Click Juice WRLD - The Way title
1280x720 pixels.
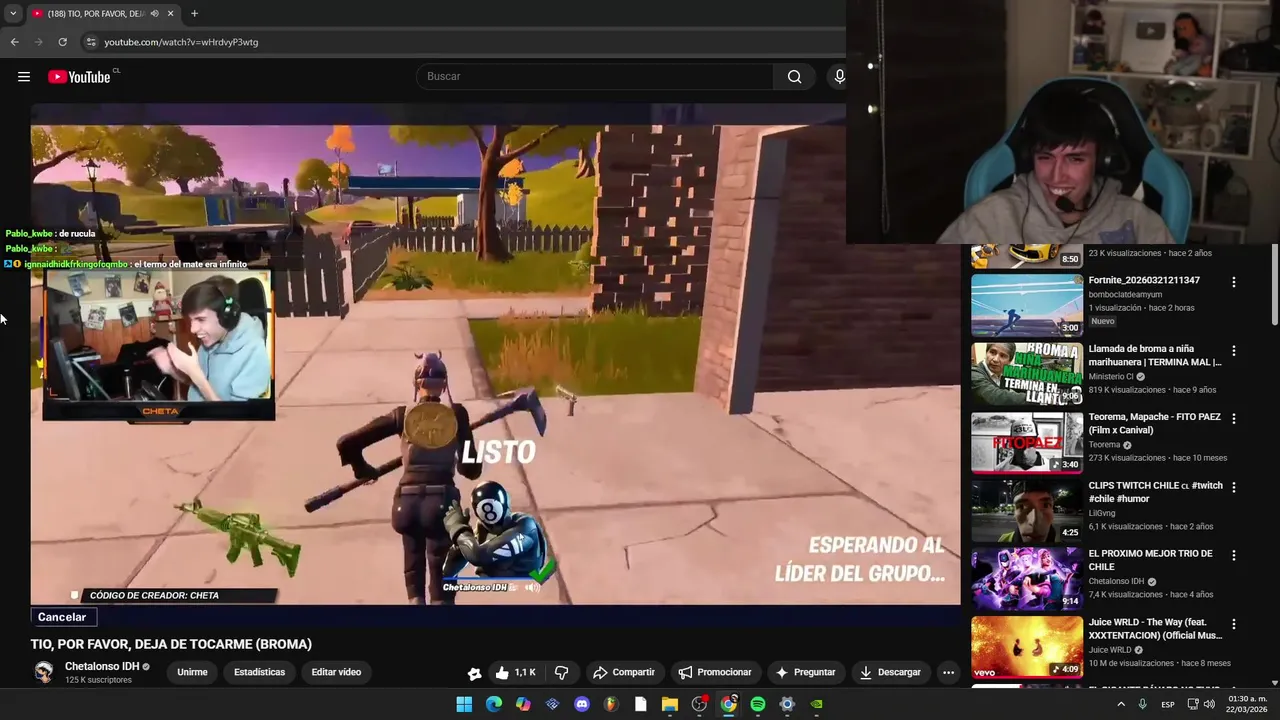[1155, 629]
